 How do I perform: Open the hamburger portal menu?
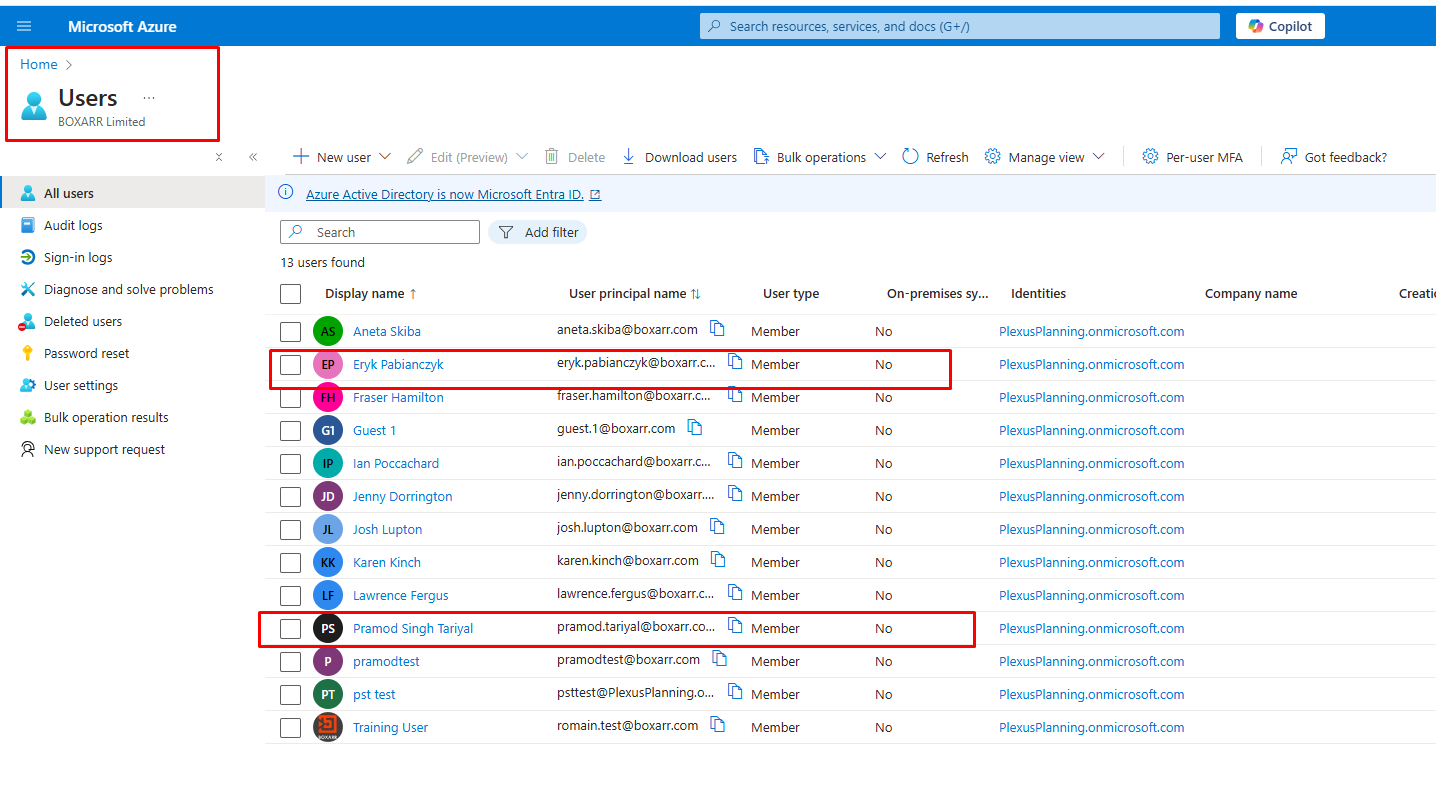pos(24,26)
